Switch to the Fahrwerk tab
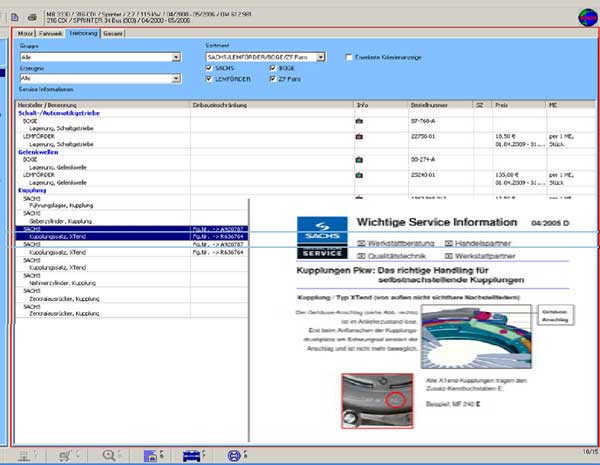Screen dimensions: 600x465 [49, 33]
